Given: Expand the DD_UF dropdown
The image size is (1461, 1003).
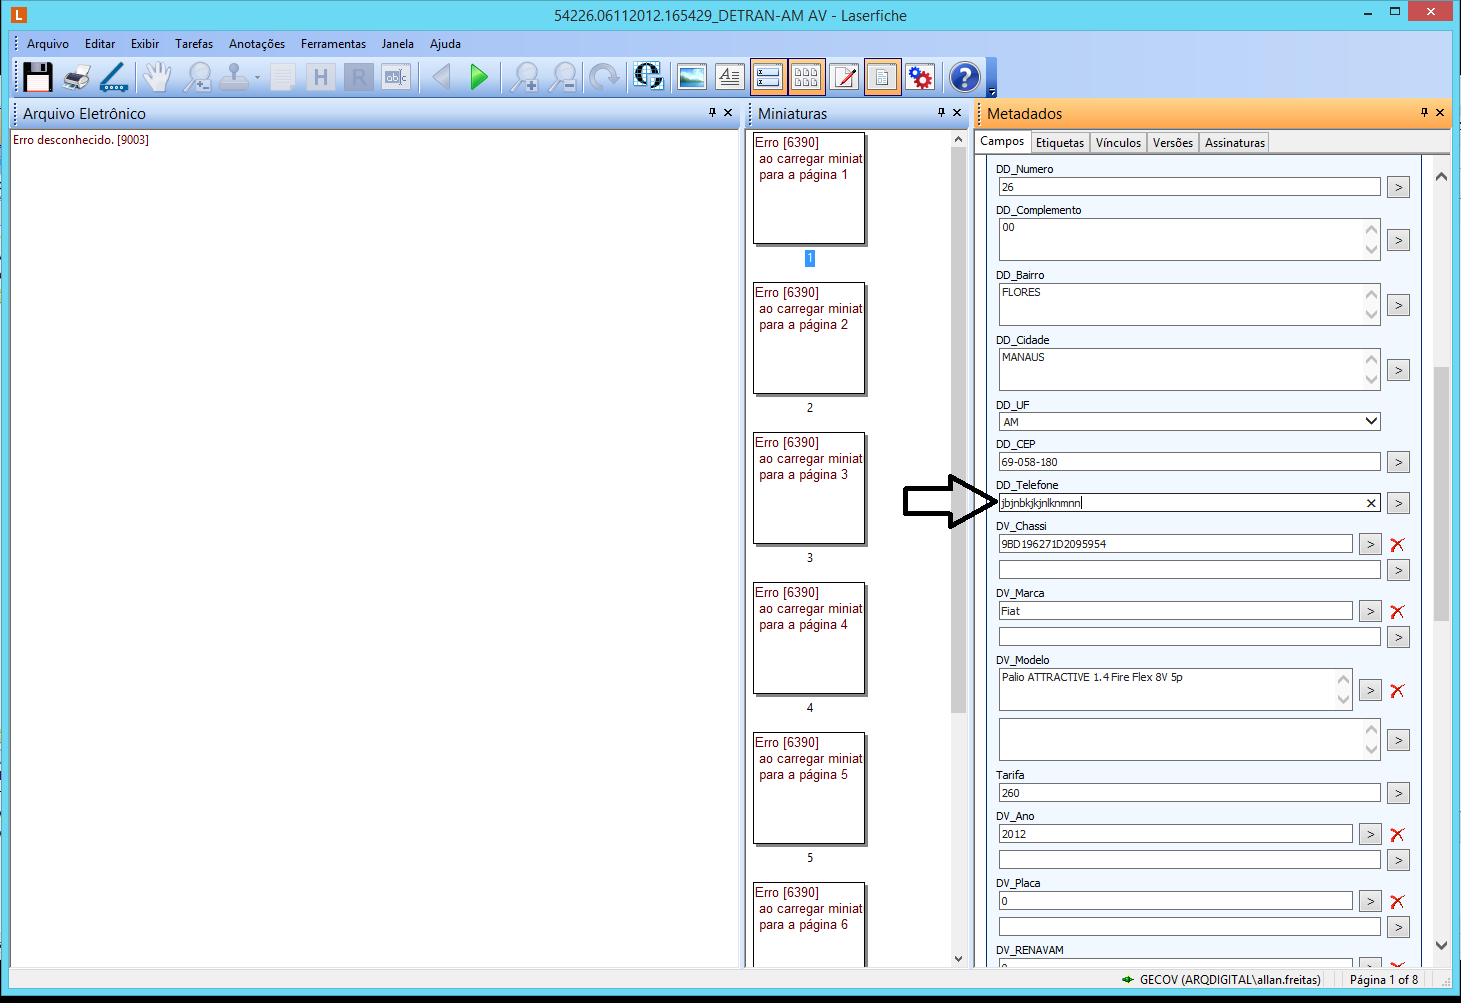Looking at the screenshot, I should coord(1371,422).
